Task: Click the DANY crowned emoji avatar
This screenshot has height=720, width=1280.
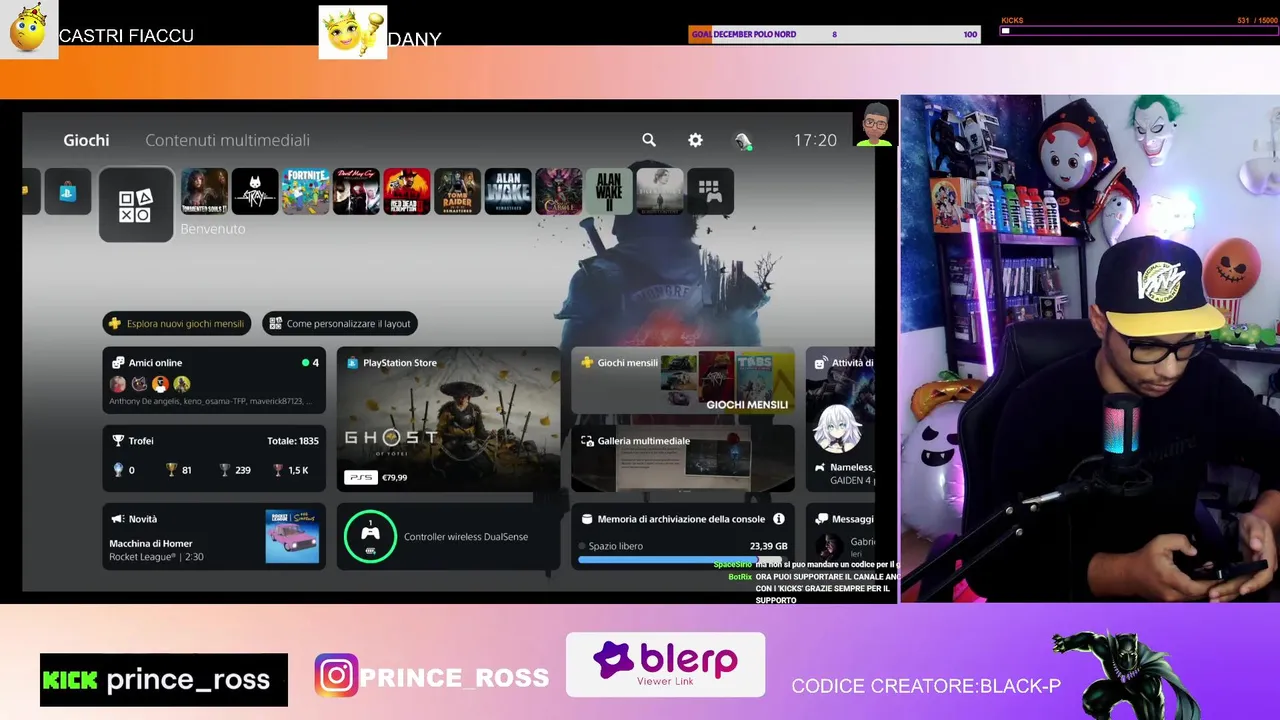Action: (x=352, y=33)
